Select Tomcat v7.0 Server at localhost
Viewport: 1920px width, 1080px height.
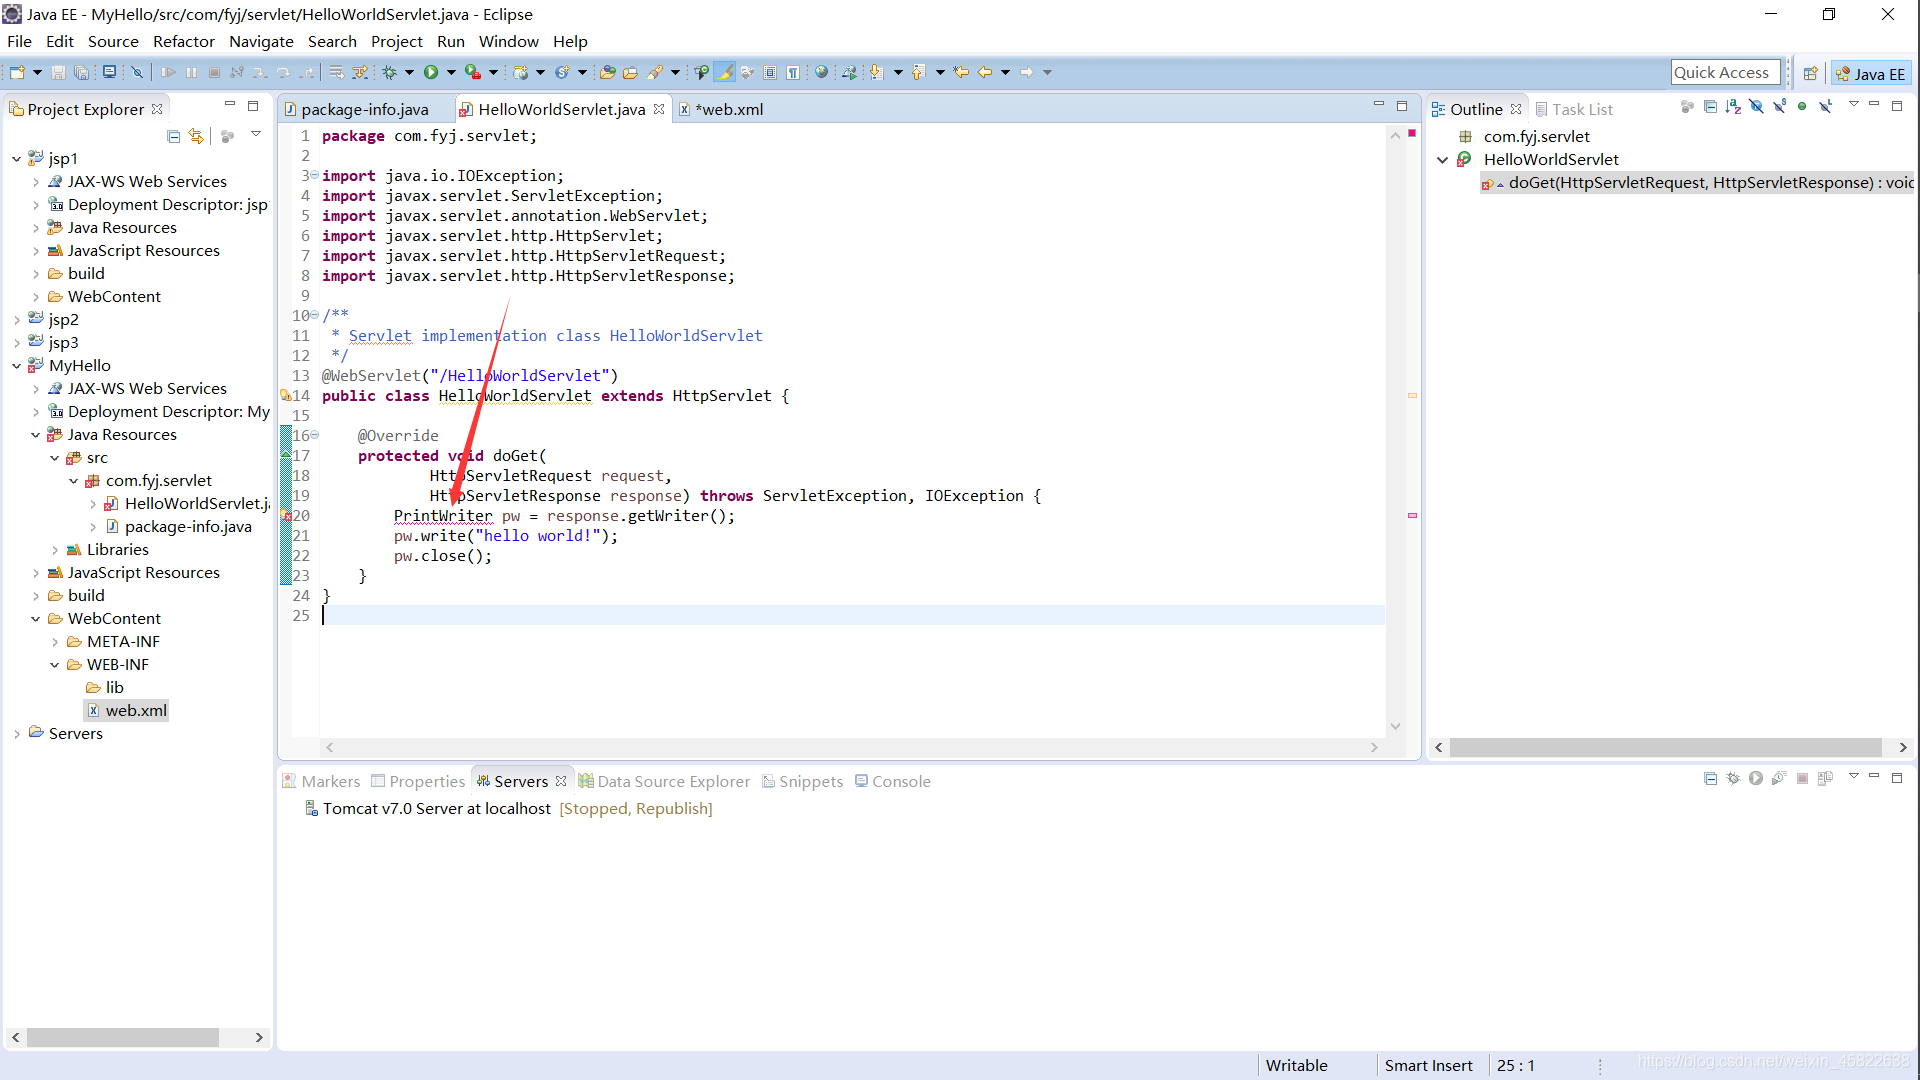[436, 808]
